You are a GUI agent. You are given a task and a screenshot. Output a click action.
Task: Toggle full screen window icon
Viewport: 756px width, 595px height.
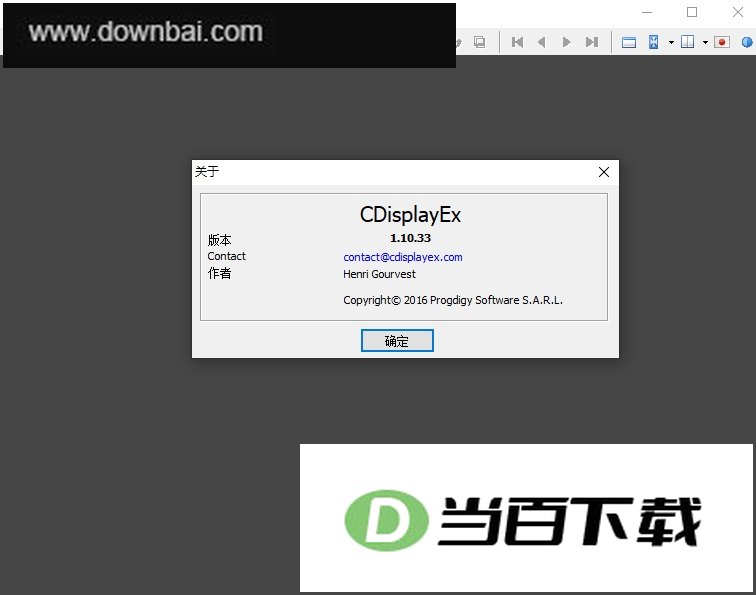click(x=629, y=43)
